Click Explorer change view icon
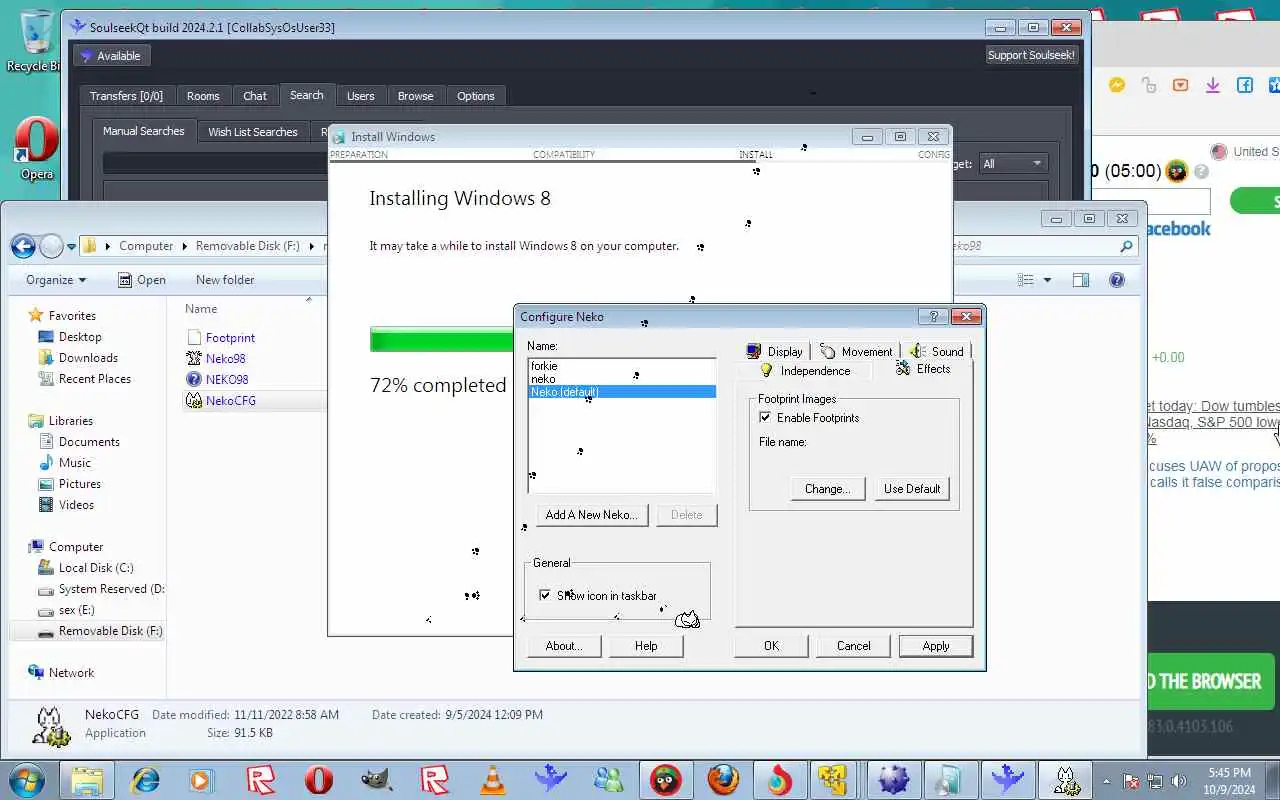Viewport: 1280px width, 800px height. pos(1025,280)
